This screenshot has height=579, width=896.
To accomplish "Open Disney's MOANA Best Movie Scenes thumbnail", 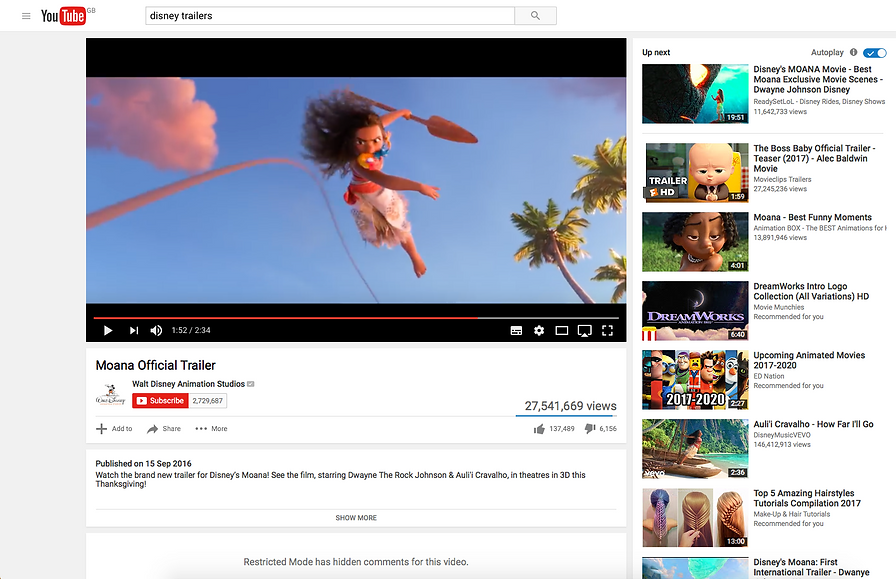I will pyautogui.click(x=695, y=94).
